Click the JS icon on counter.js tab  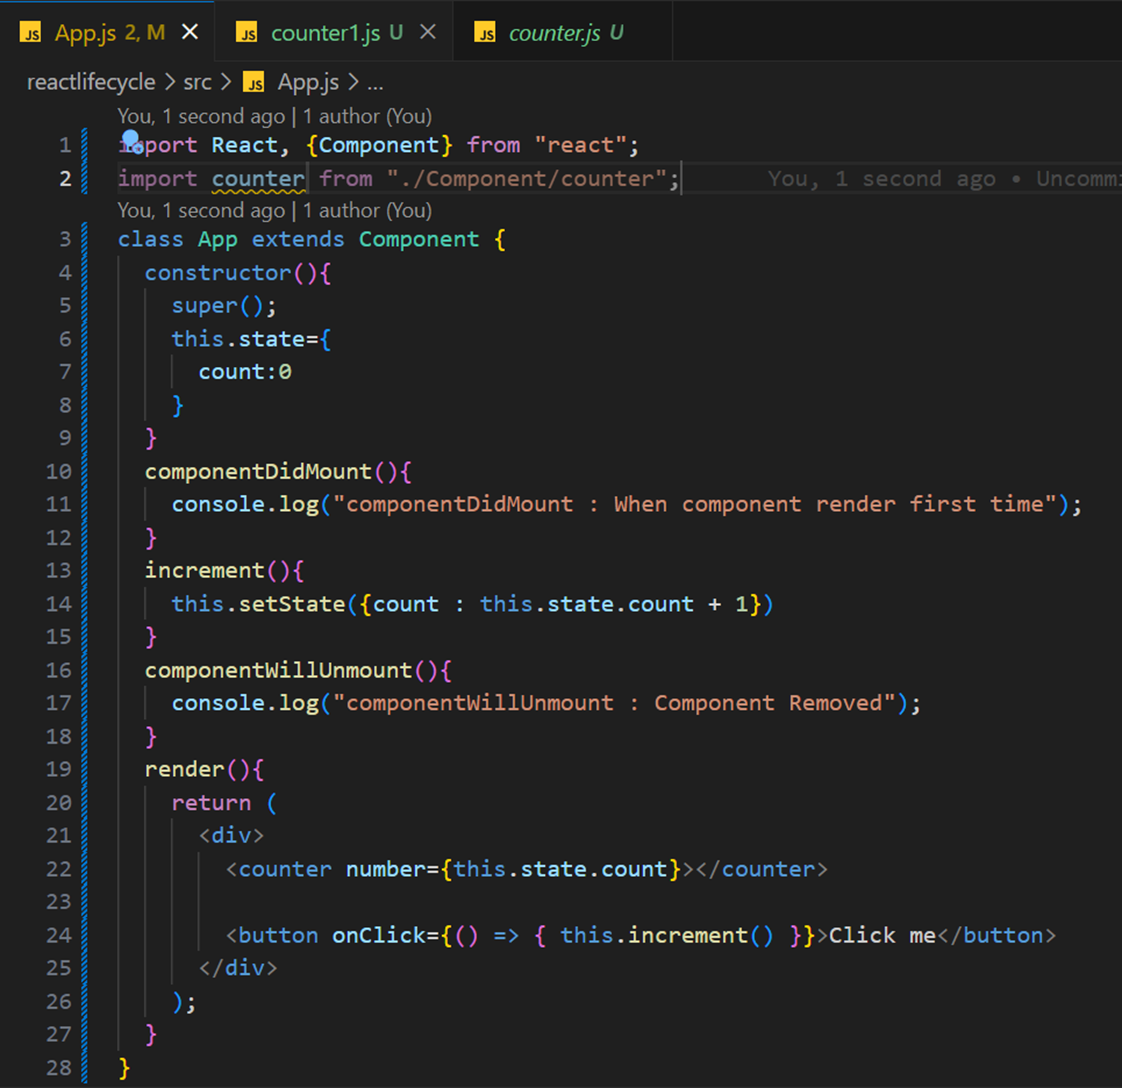(485, 34)
